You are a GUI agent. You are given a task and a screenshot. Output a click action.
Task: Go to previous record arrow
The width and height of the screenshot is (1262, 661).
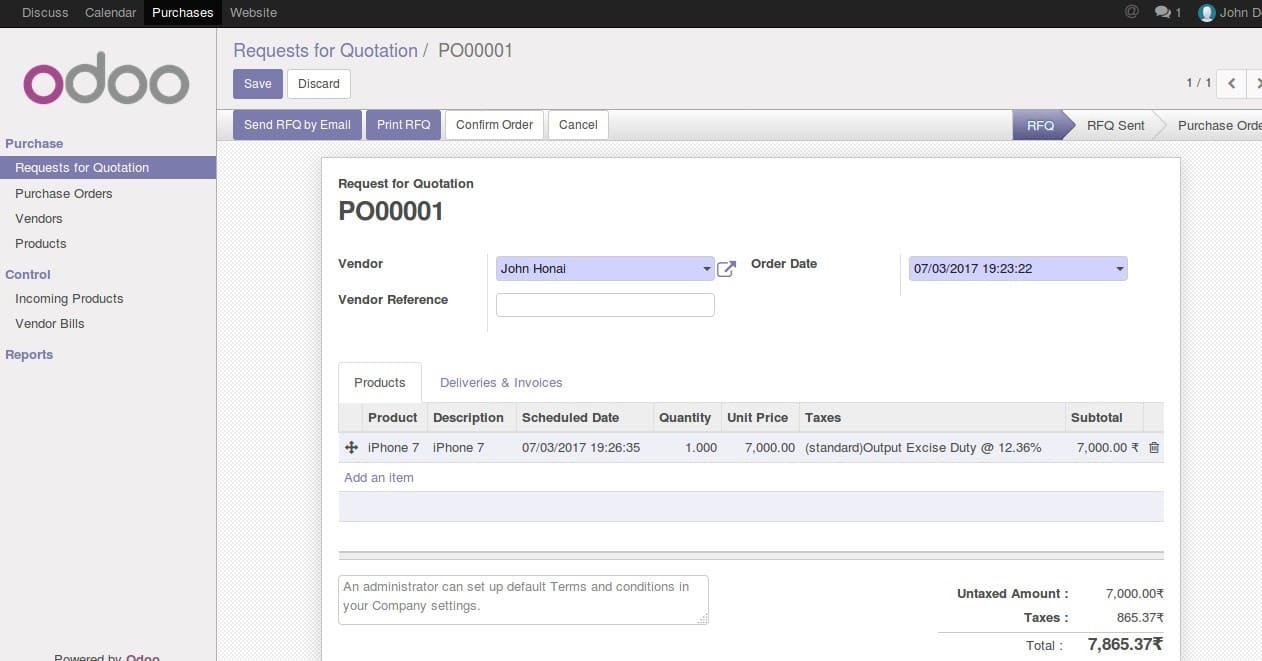click(x=1231, y=84)
